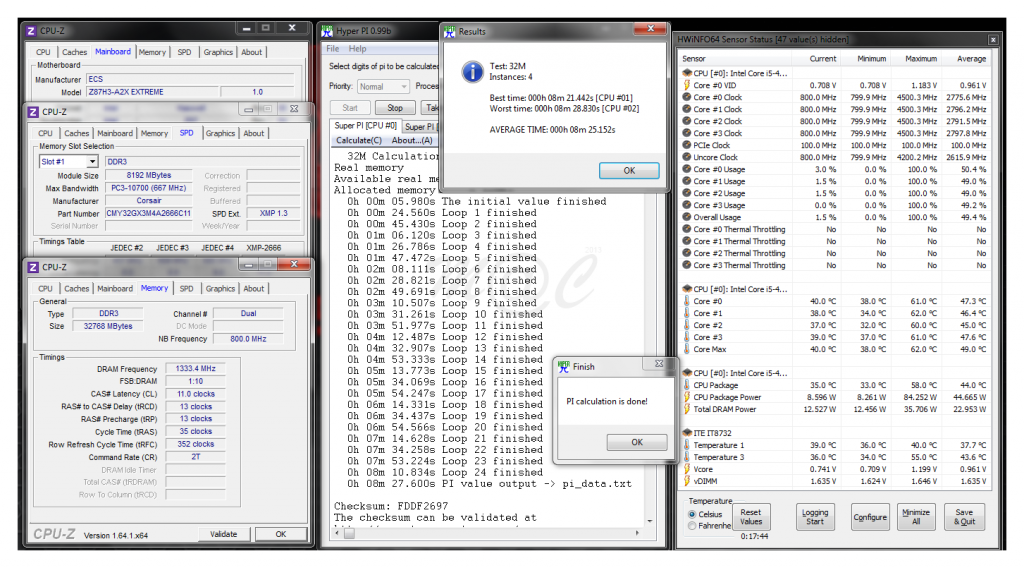Open the Calculate(C) menu in Super PI
1024x567 pixels.
click(x=360, y=140)
